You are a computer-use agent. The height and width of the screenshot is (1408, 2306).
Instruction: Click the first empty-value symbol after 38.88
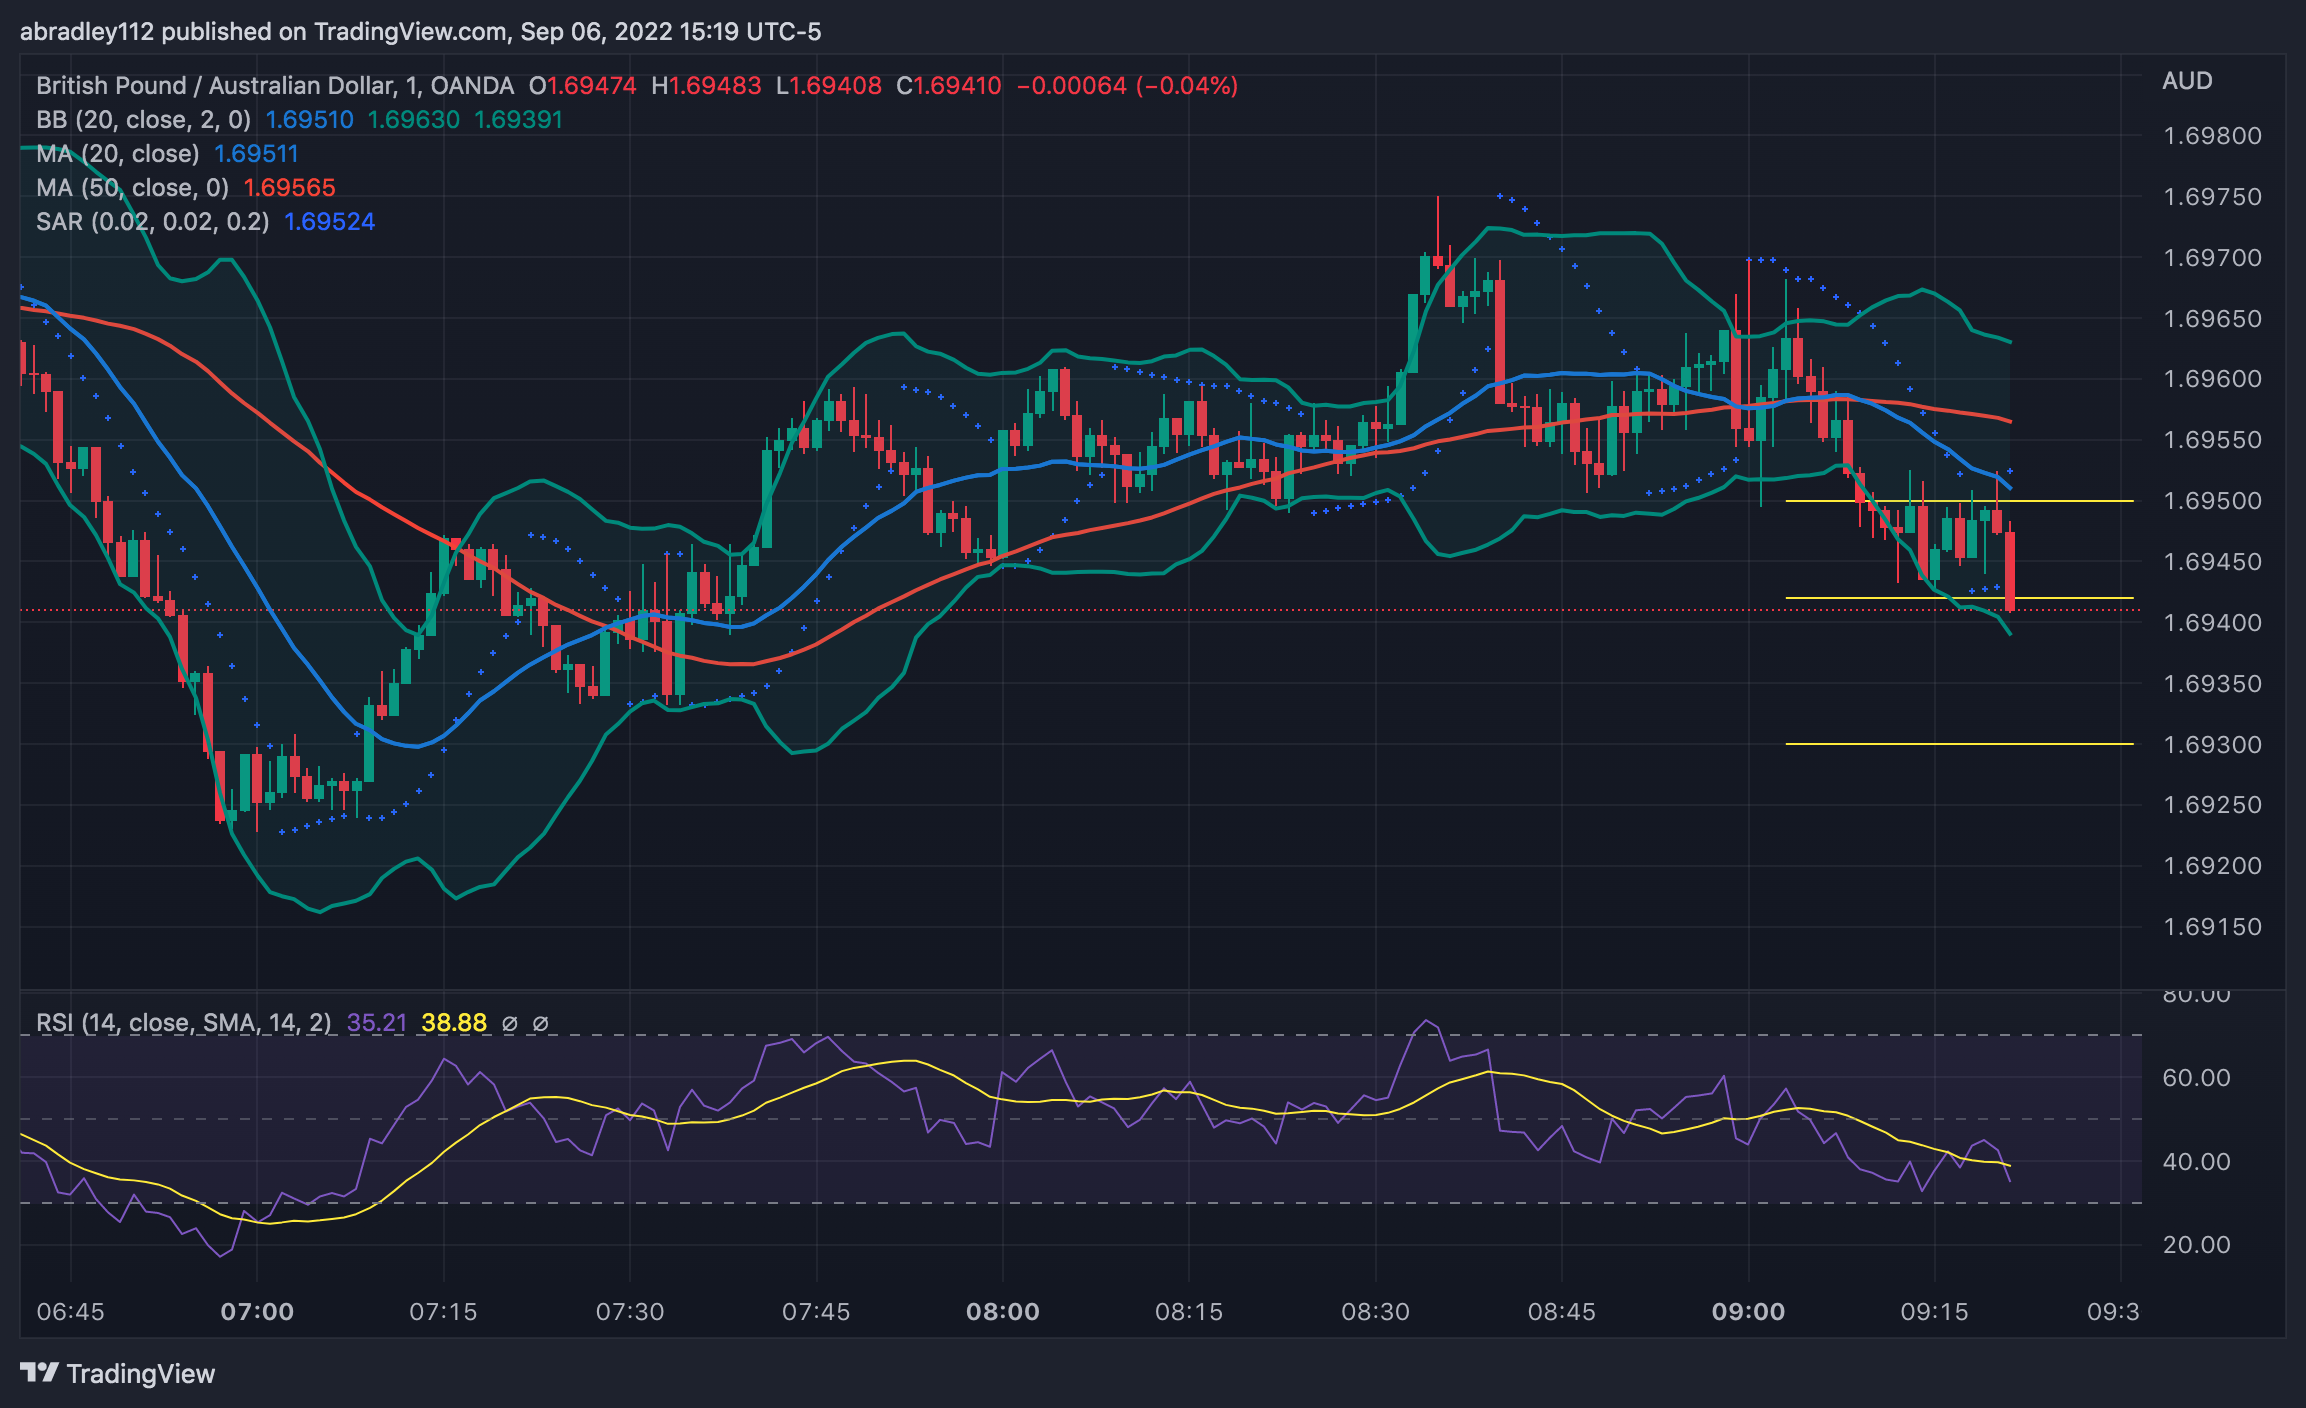click(x=510, y=1023)
